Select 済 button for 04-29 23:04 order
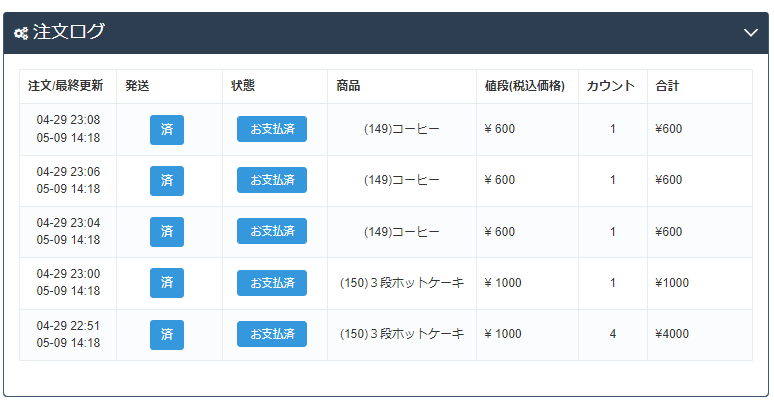This screenshot has width=774, height=402. (x=167, y=232)
